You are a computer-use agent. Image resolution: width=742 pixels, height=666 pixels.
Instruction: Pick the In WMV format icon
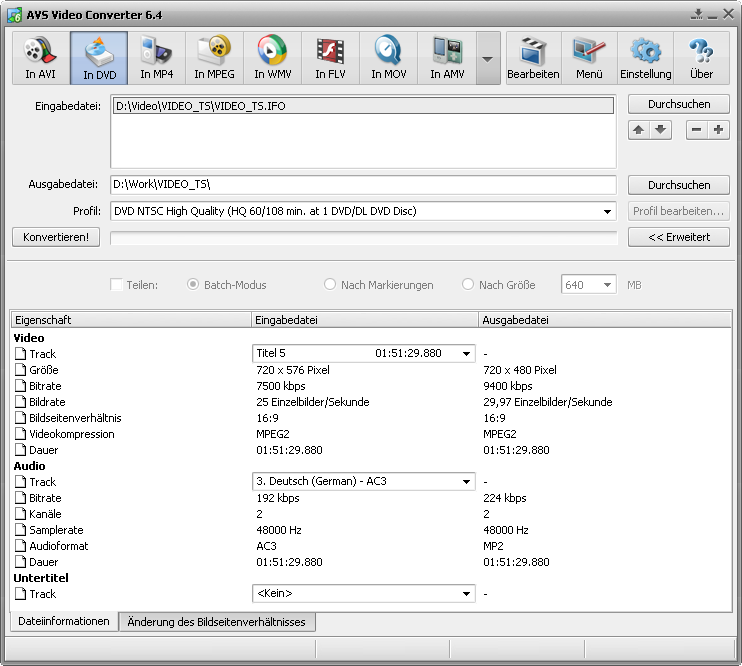(x=273, y=58)
